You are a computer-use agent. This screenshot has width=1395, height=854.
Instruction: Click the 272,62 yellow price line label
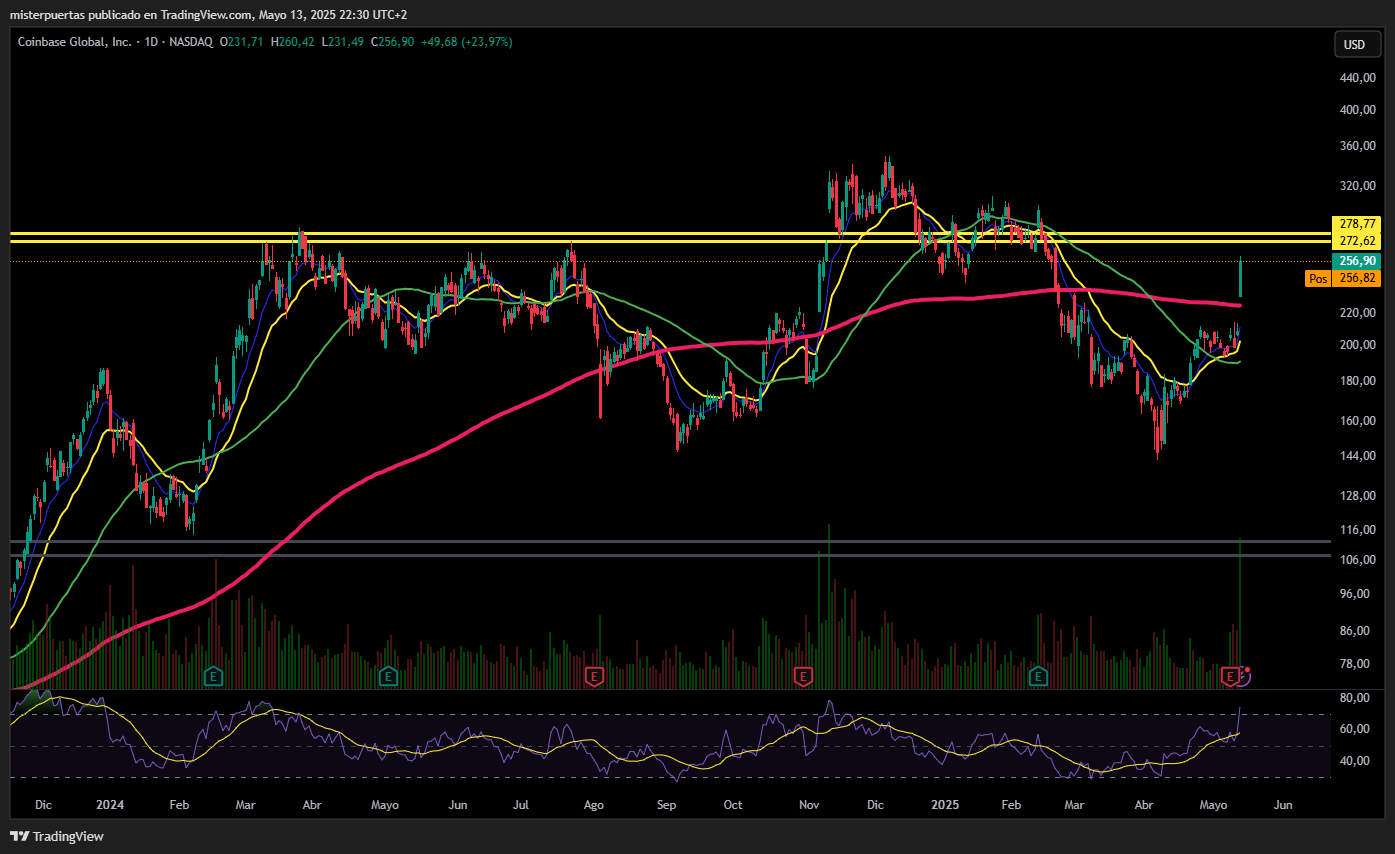1356,241
